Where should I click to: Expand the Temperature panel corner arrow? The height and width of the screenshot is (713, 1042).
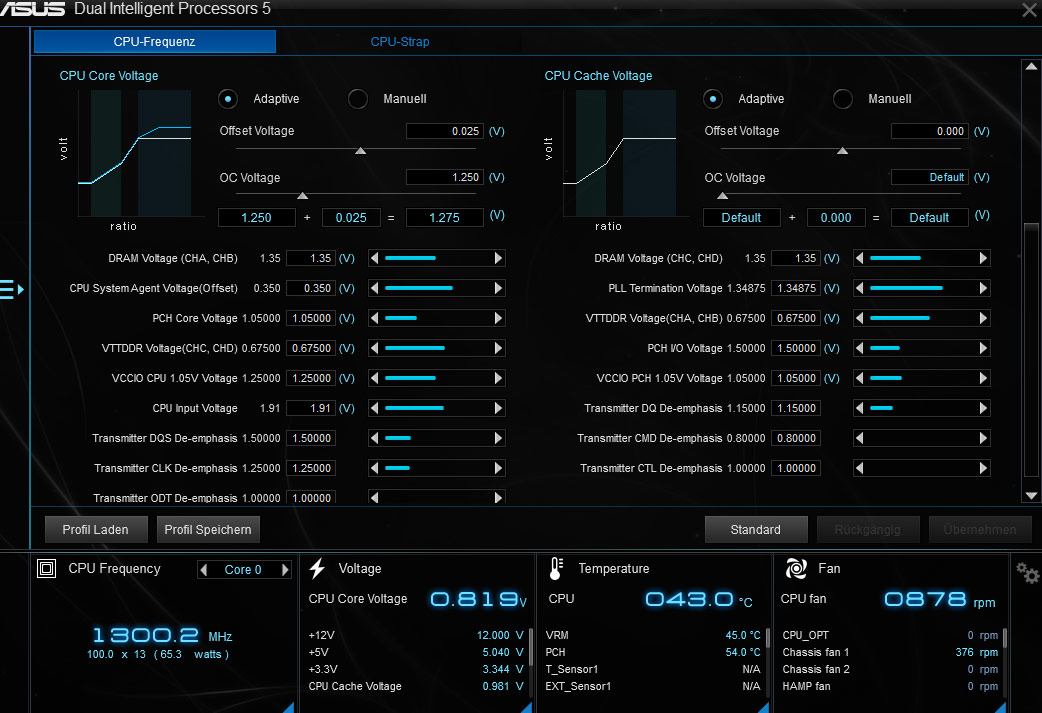(x=763, y=707)
